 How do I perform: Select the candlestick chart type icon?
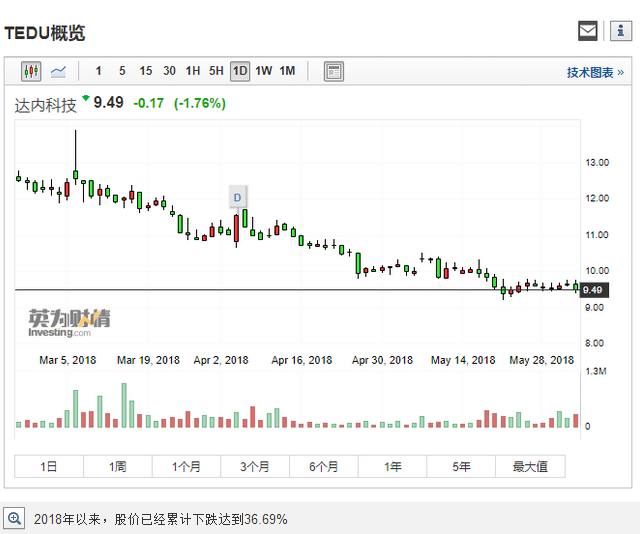pyautogui.click(x=31, y=71)
